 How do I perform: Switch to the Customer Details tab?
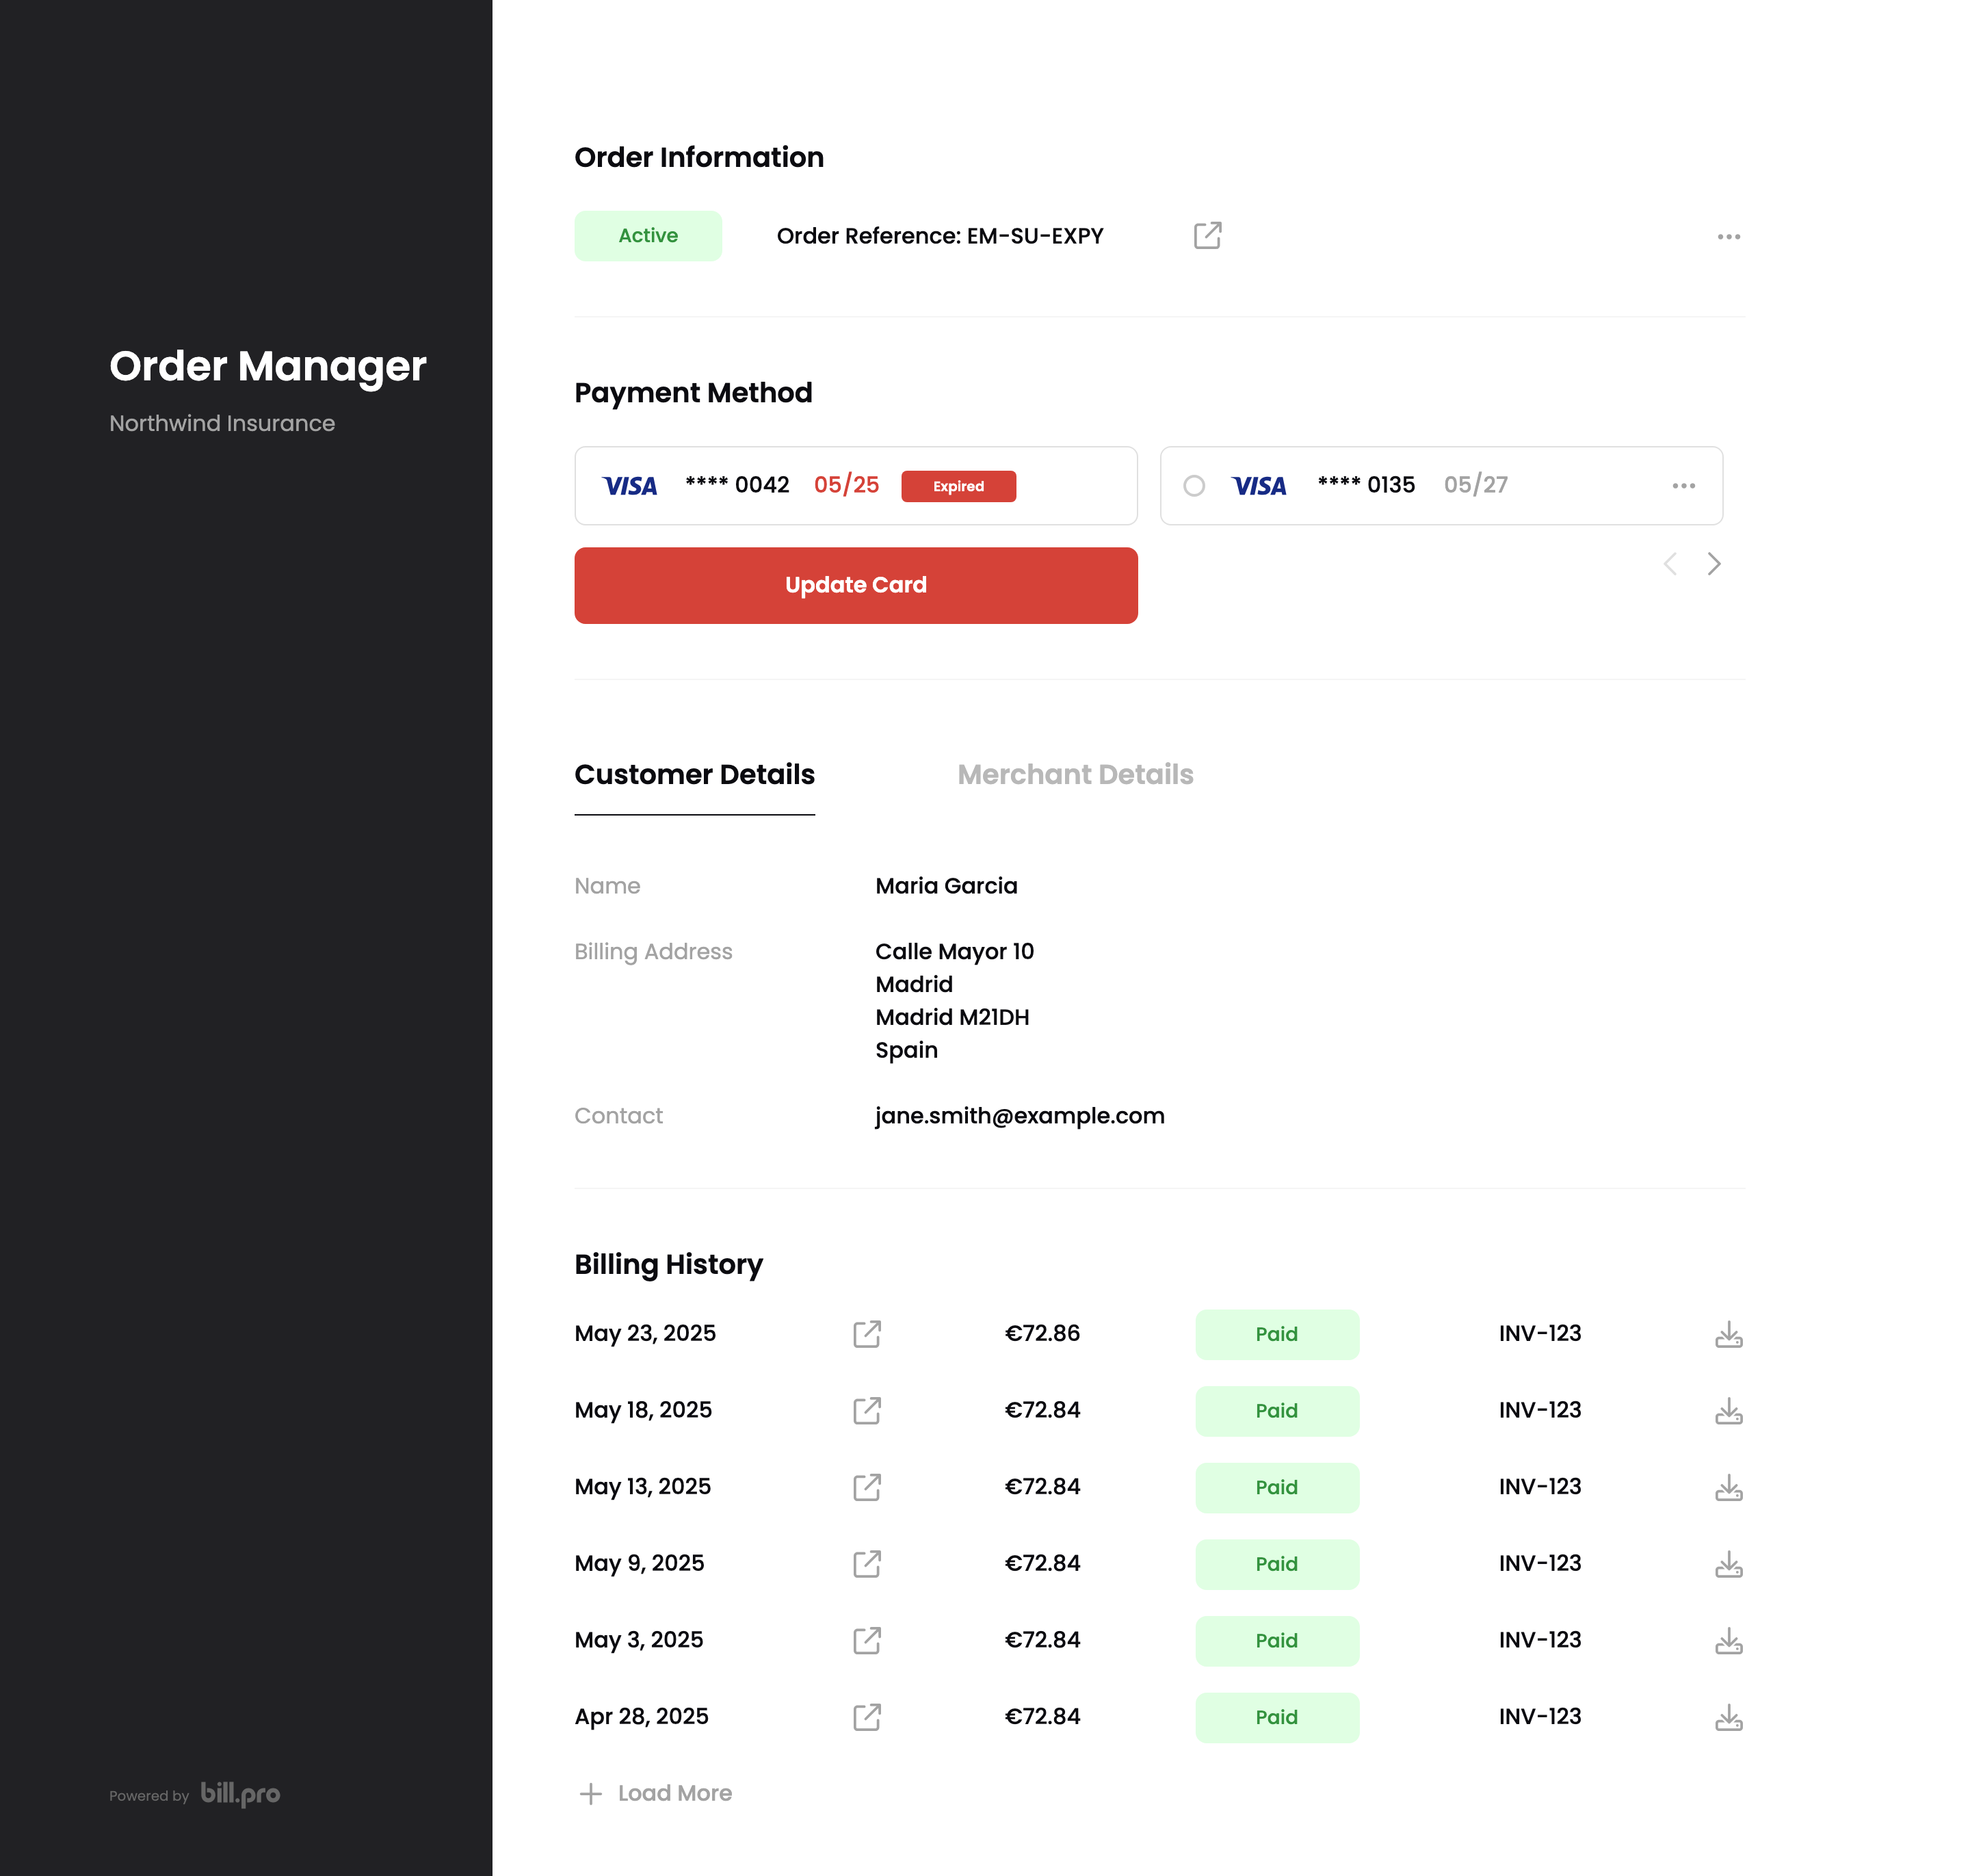[x=694, y=775]
